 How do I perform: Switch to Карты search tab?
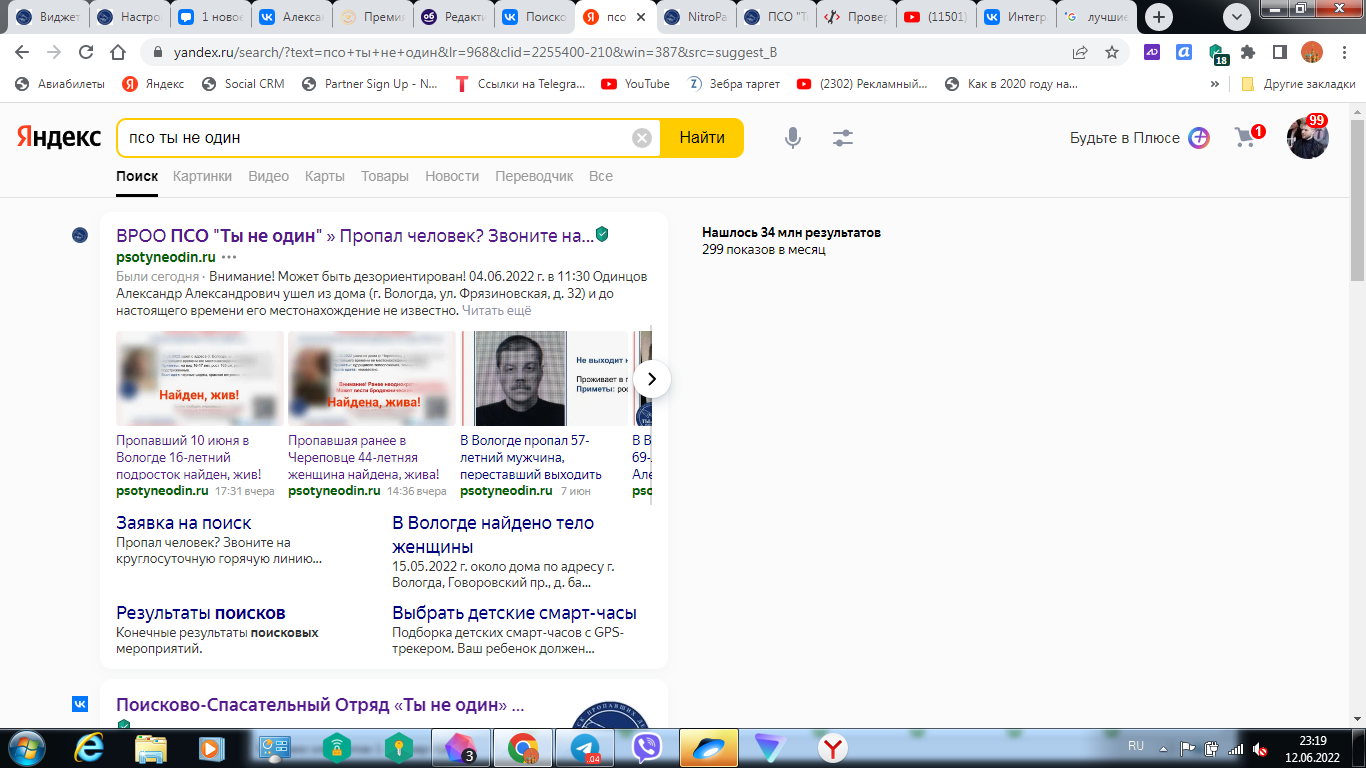click(325, 176)
